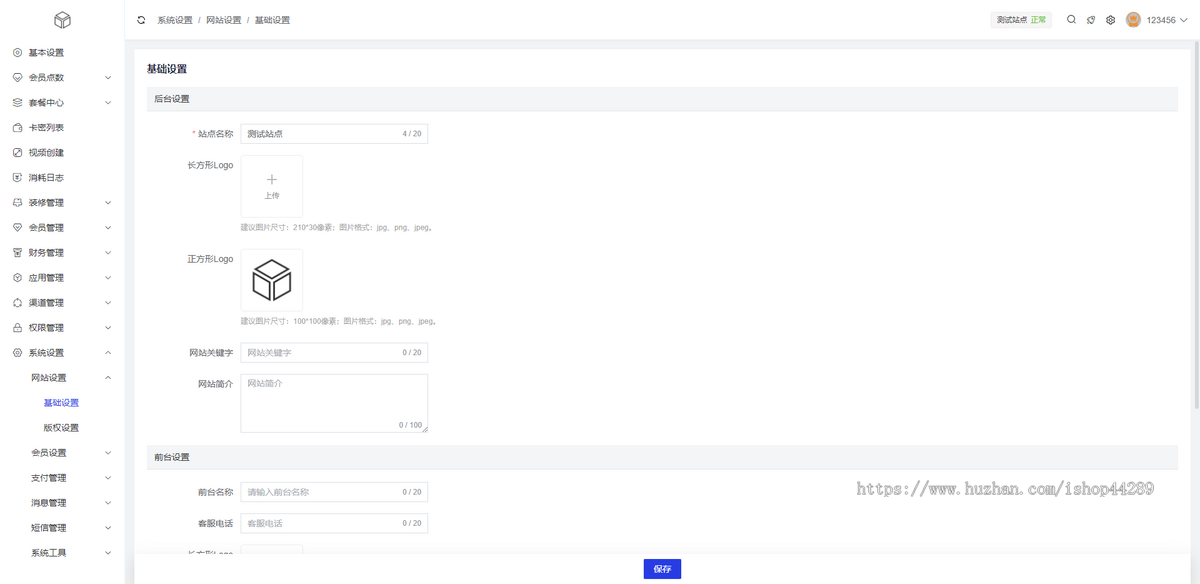This screenshot has width=1200, height=584.
Task: Collapse the 网站设置 submenu
Action: (108, 378)
